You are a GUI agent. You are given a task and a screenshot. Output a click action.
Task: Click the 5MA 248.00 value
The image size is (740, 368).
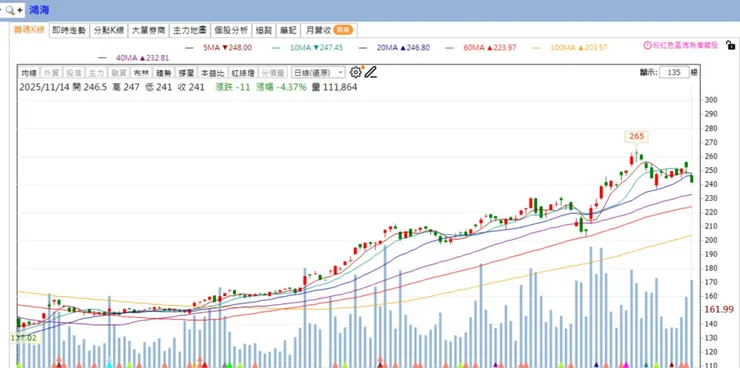click(237, 48)
